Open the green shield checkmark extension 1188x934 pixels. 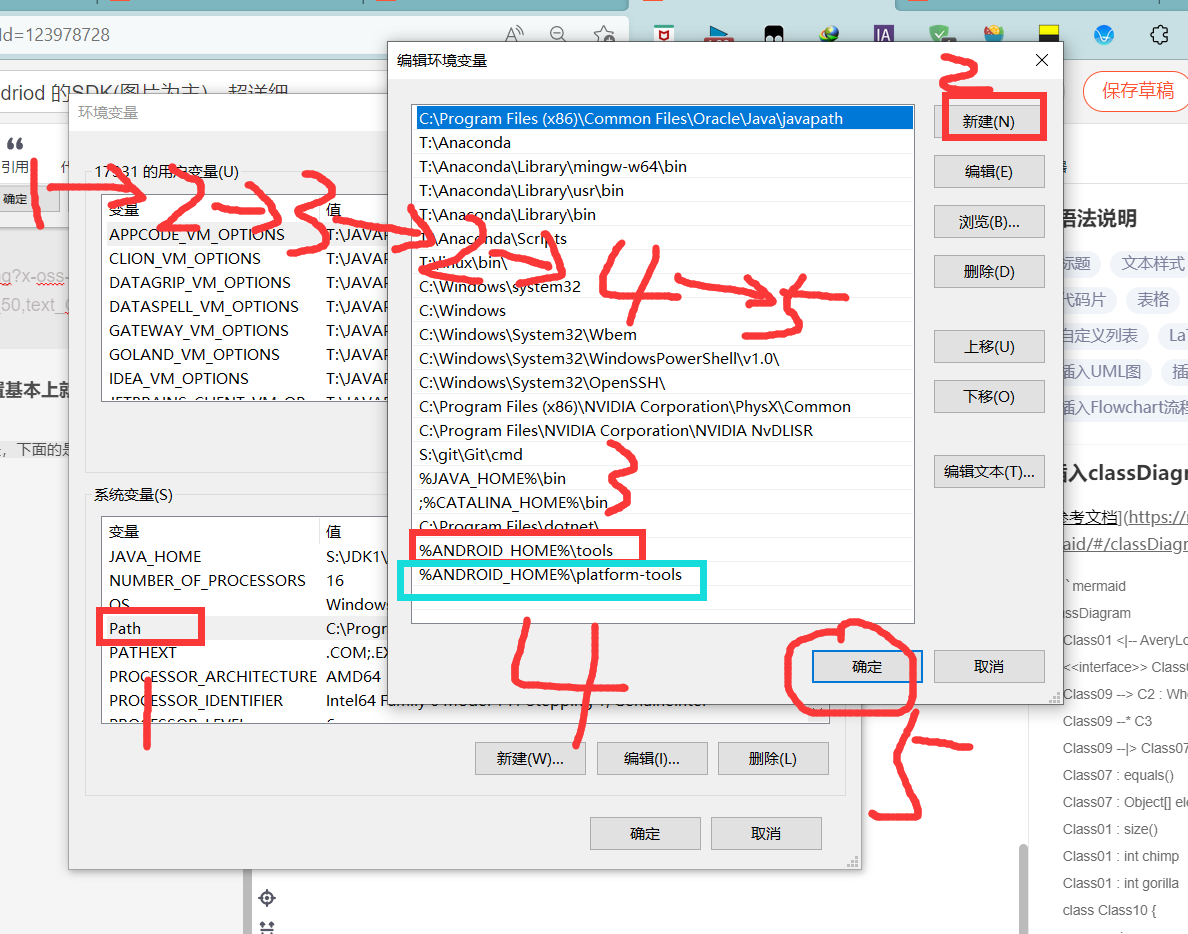[939, 34]
